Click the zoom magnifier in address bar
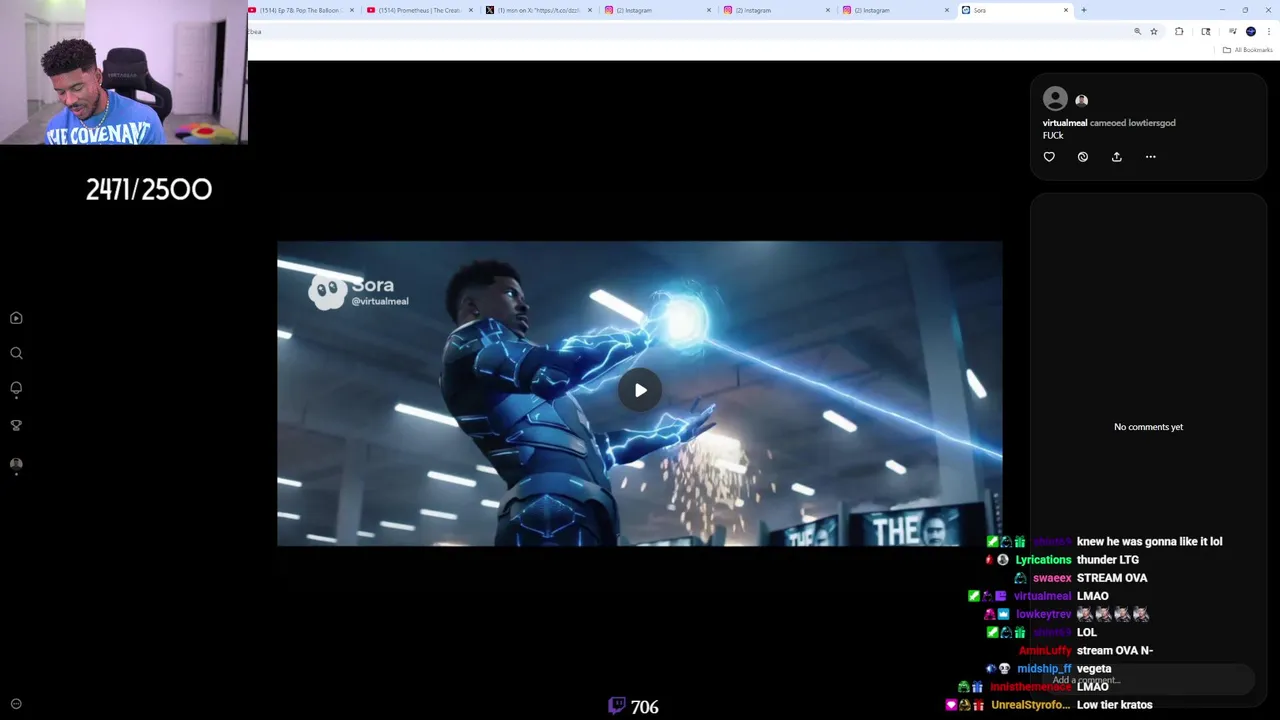The image size is (1280, 720). tap(1137, 32)
